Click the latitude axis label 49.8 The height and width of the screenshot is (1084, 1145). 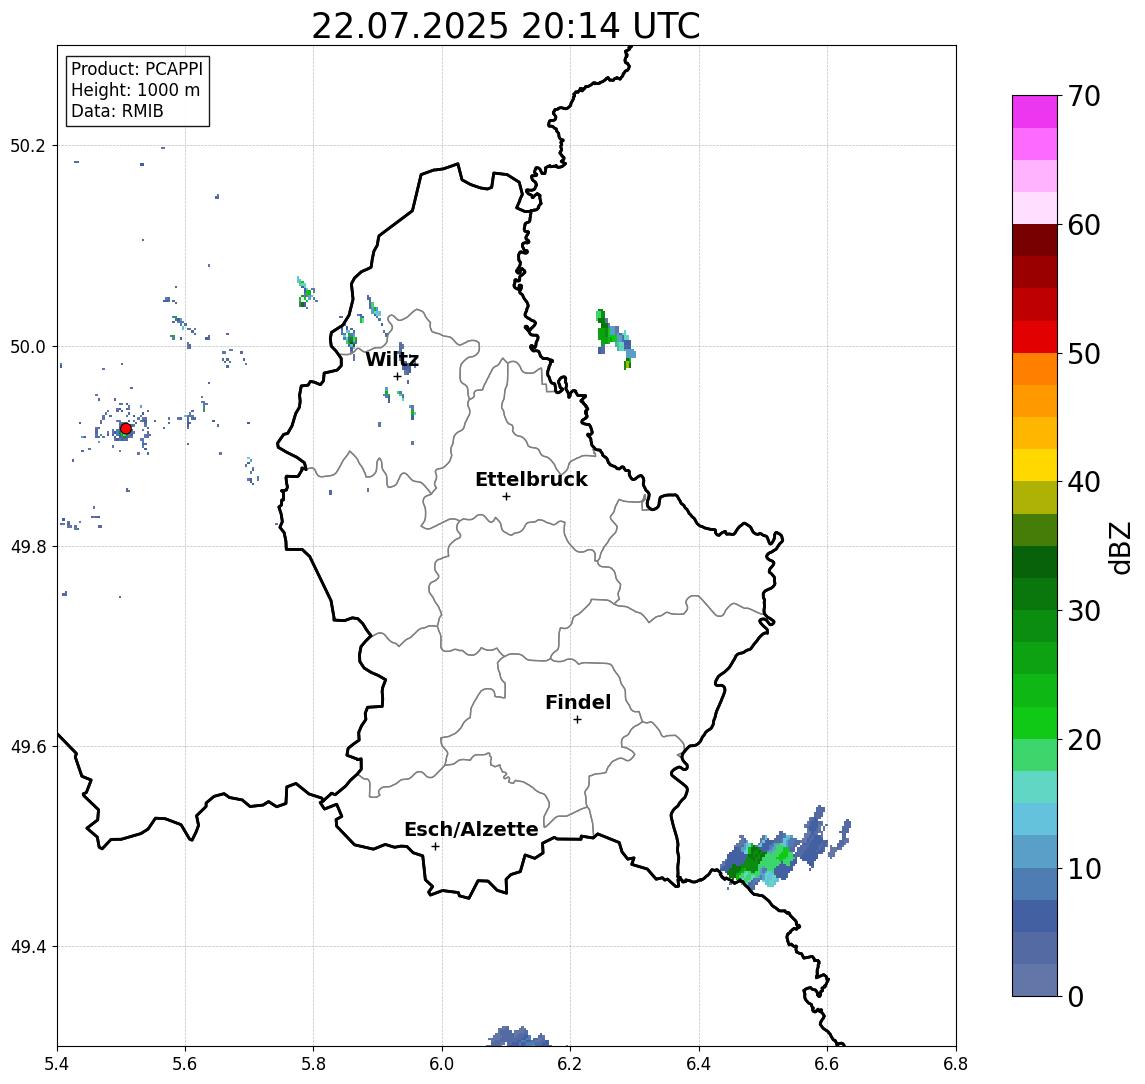(x=28, y=546)
